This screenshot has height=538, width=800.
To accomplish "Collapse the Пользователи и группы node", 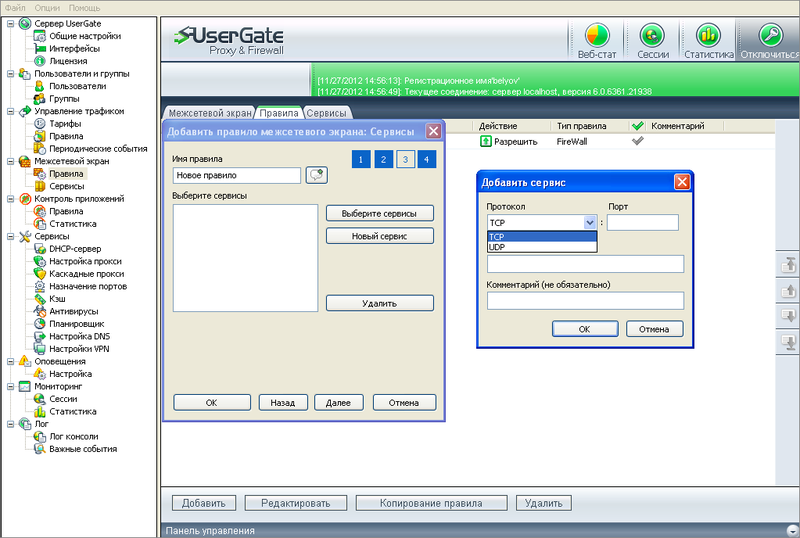I will click(x=10, y=74).
